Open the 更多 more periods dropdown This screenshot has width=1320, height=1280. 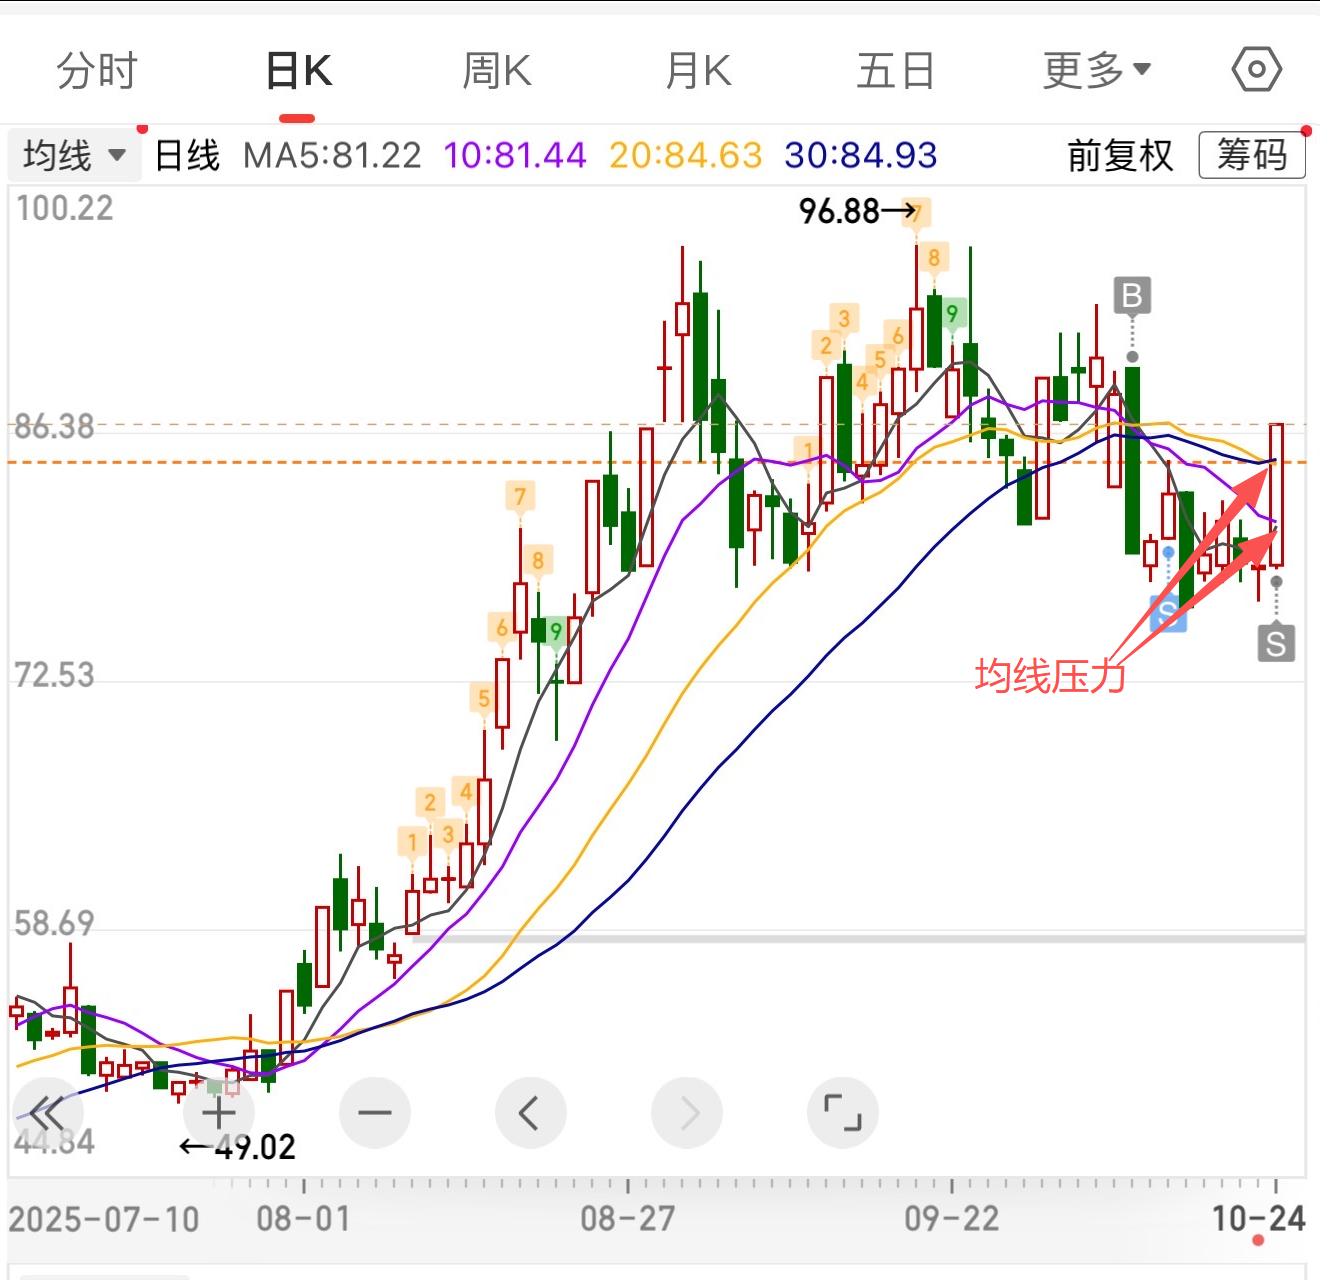1096,71
